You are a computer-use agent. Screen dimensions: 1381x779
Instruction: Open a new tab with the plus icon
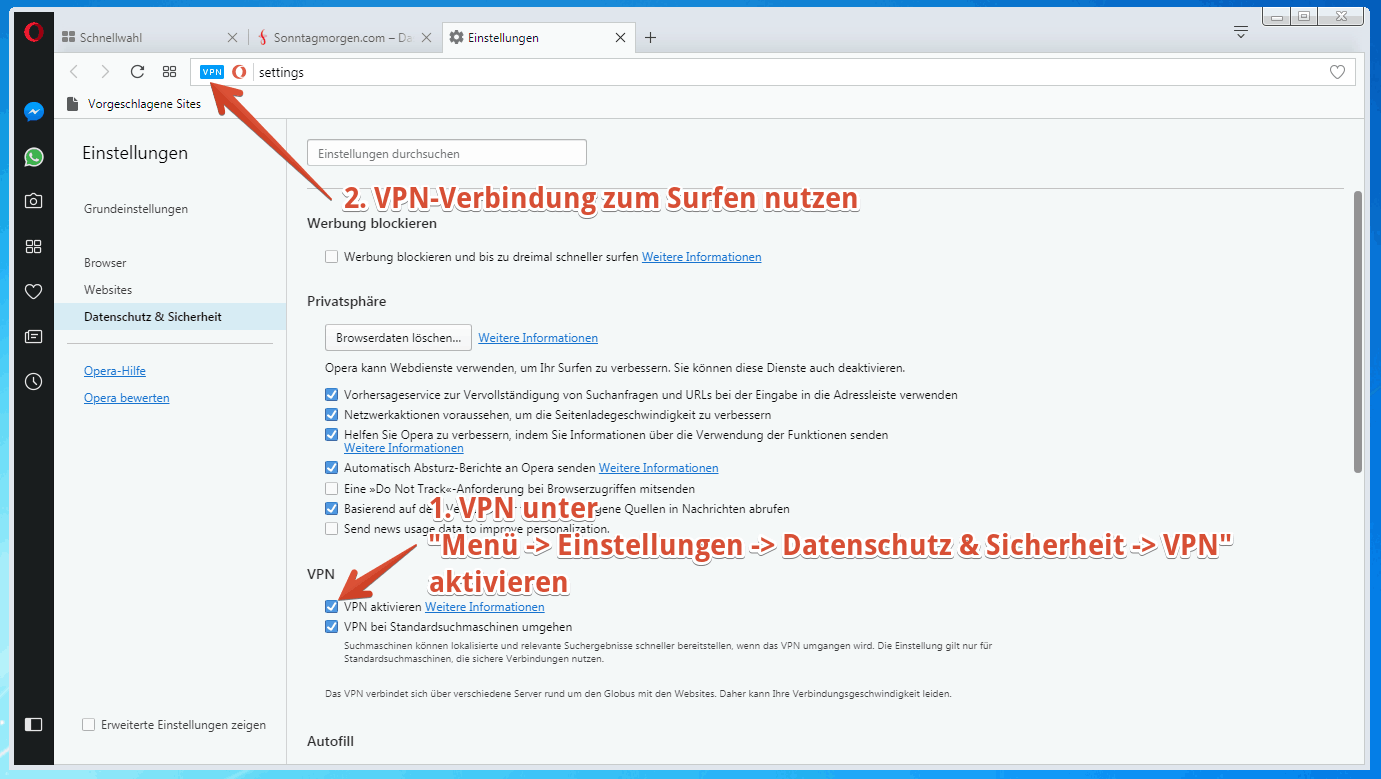[x=650, y=38]
